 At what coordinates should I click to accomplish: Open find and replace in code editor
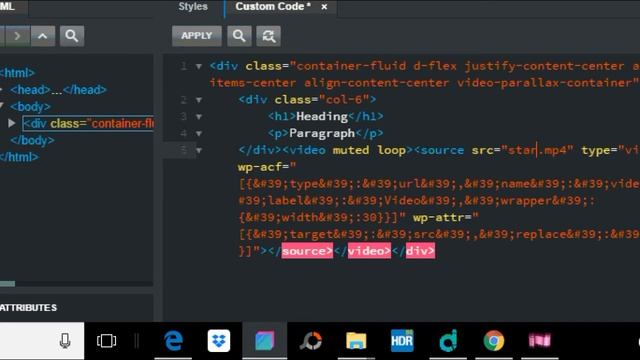coord(268,36)
